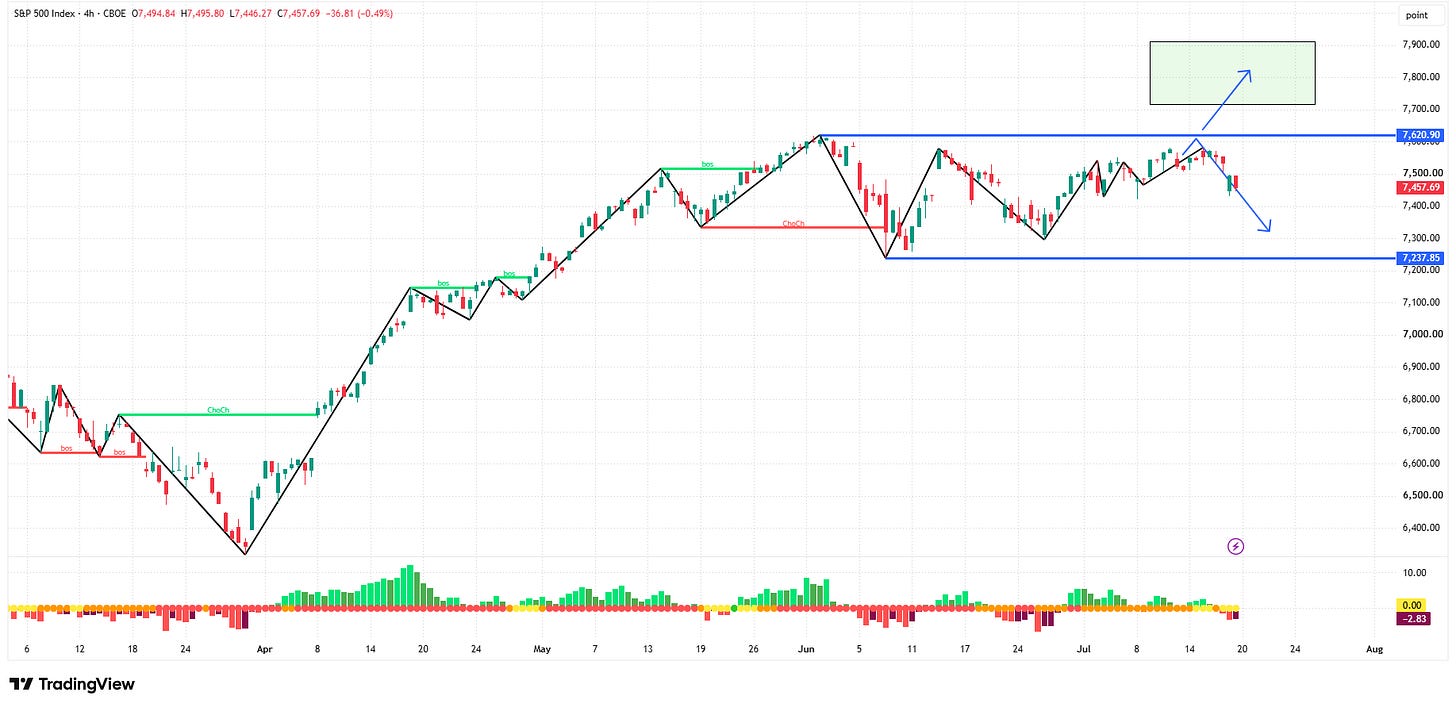Viewport: 1456px width, 708px height.
Task: Click the 7,000.00 price axis label
Action: [x=1420, y=334]
